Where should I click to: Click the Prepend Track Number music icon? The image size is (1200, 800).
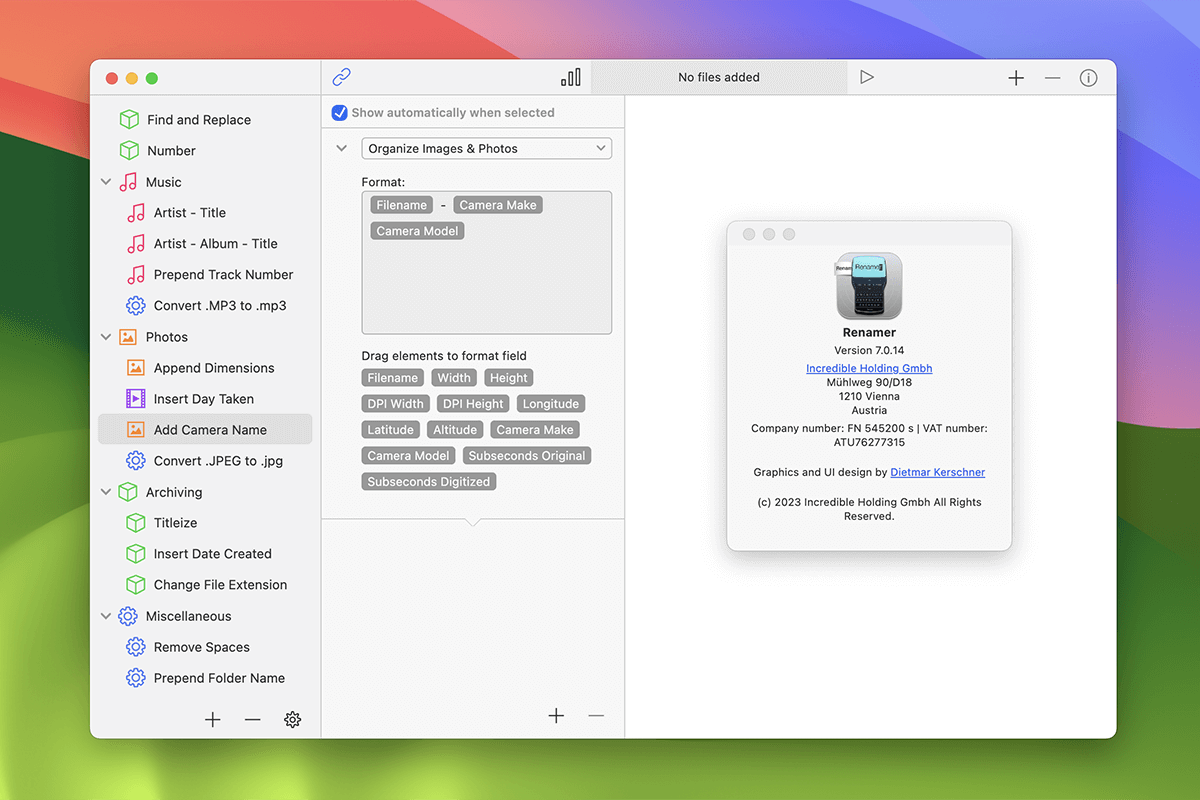pyautogui.click(x=136, y=275)
